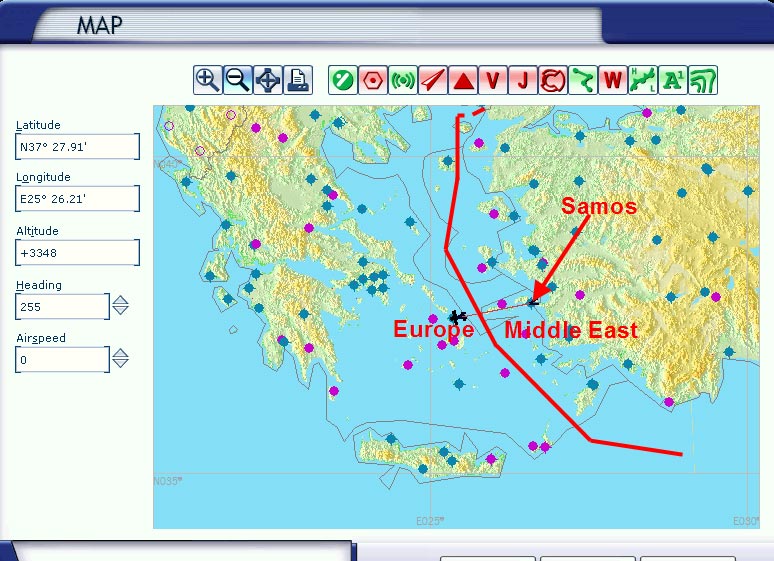Image resolution: width=774 pixels, height=561 pixels.
Task: Click the Latitude input field
Action: click(x=77, y=147)
